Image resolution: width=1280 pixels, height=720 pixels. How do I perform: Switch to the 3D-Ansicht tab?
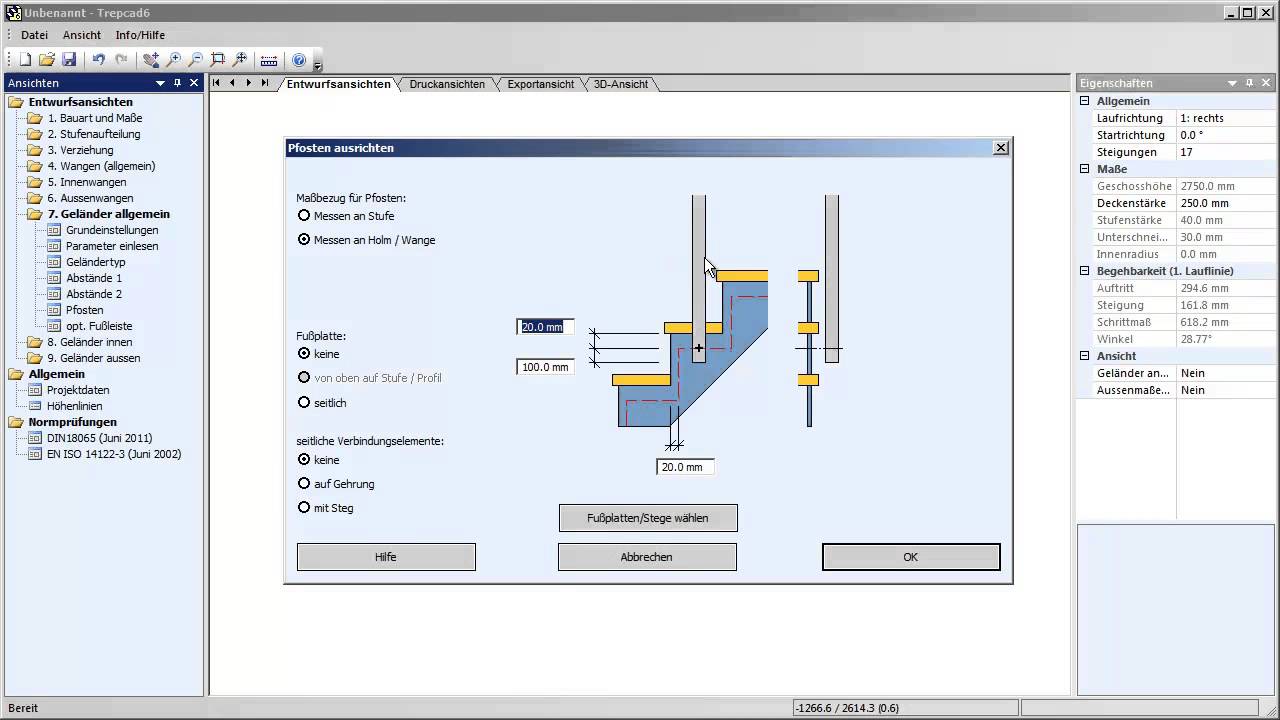point(621,84)
